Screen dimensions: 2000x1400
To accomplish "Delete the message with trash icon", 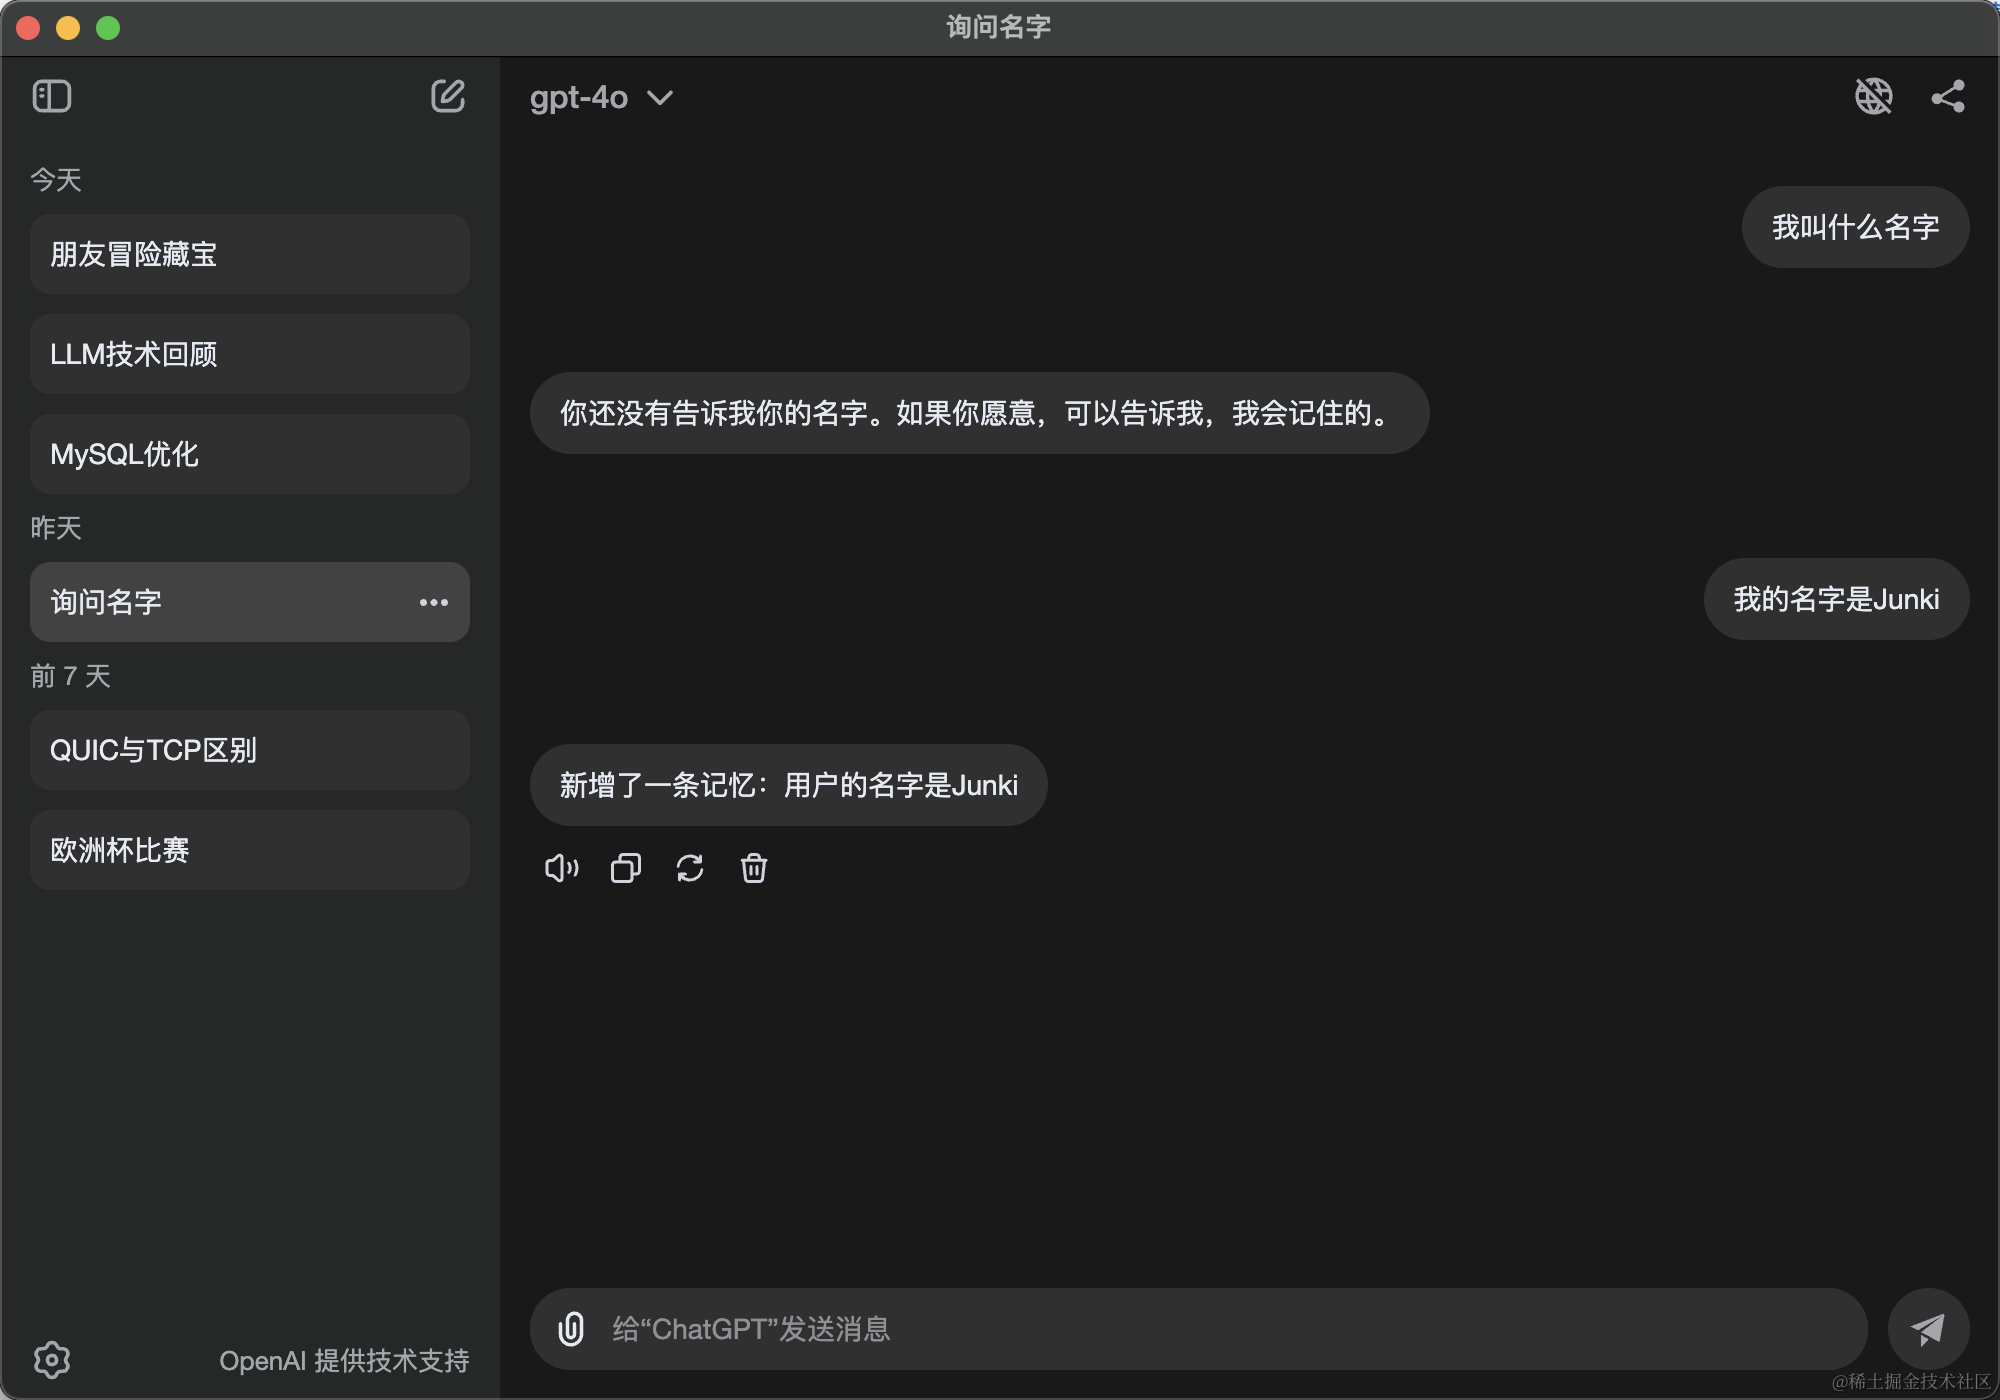I will 754,868.
